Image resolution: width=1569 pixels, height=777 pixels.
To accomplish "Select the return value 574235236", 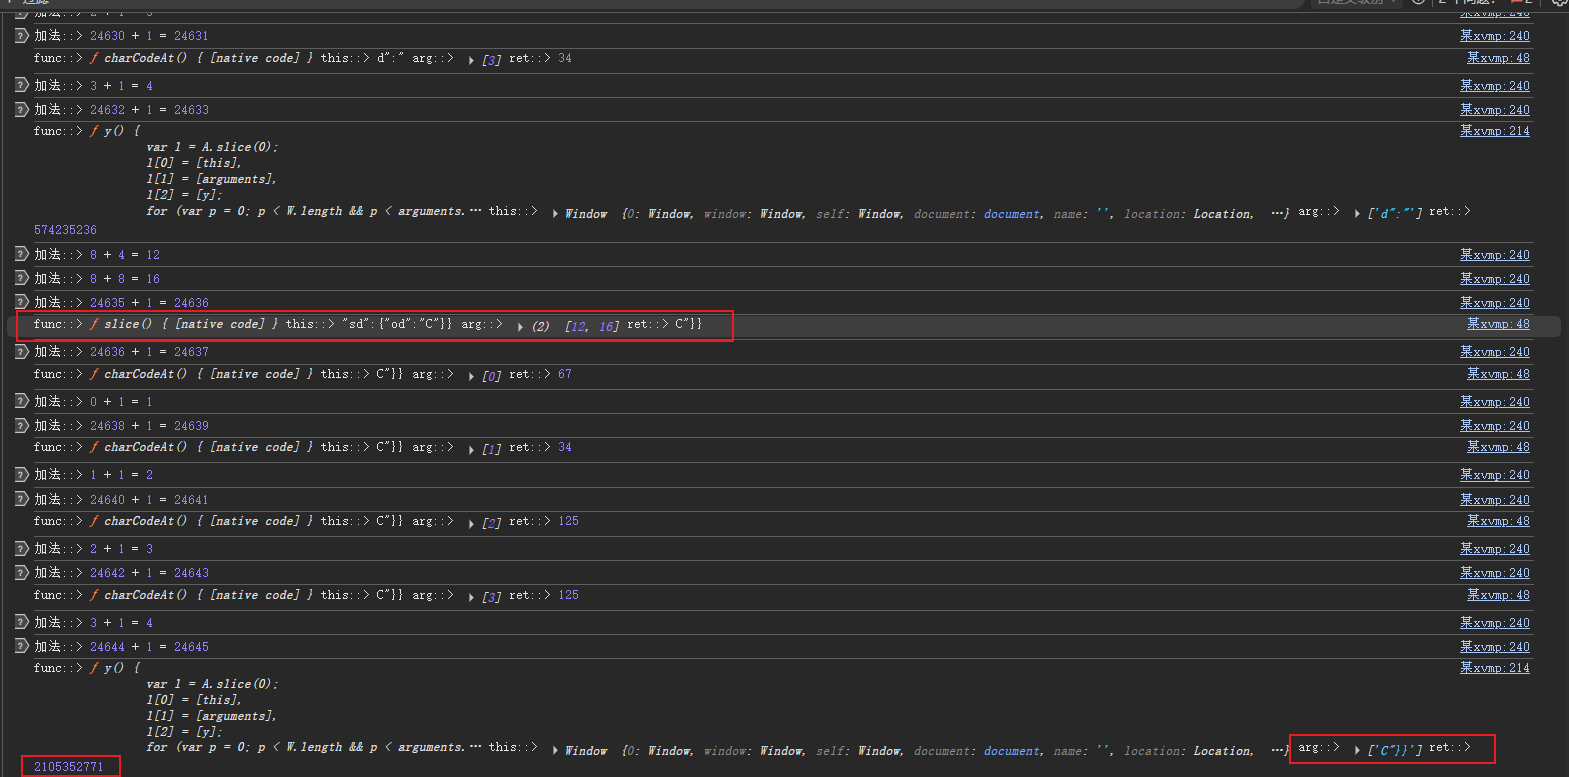I will pyautogui.click(x=65, y=230).
